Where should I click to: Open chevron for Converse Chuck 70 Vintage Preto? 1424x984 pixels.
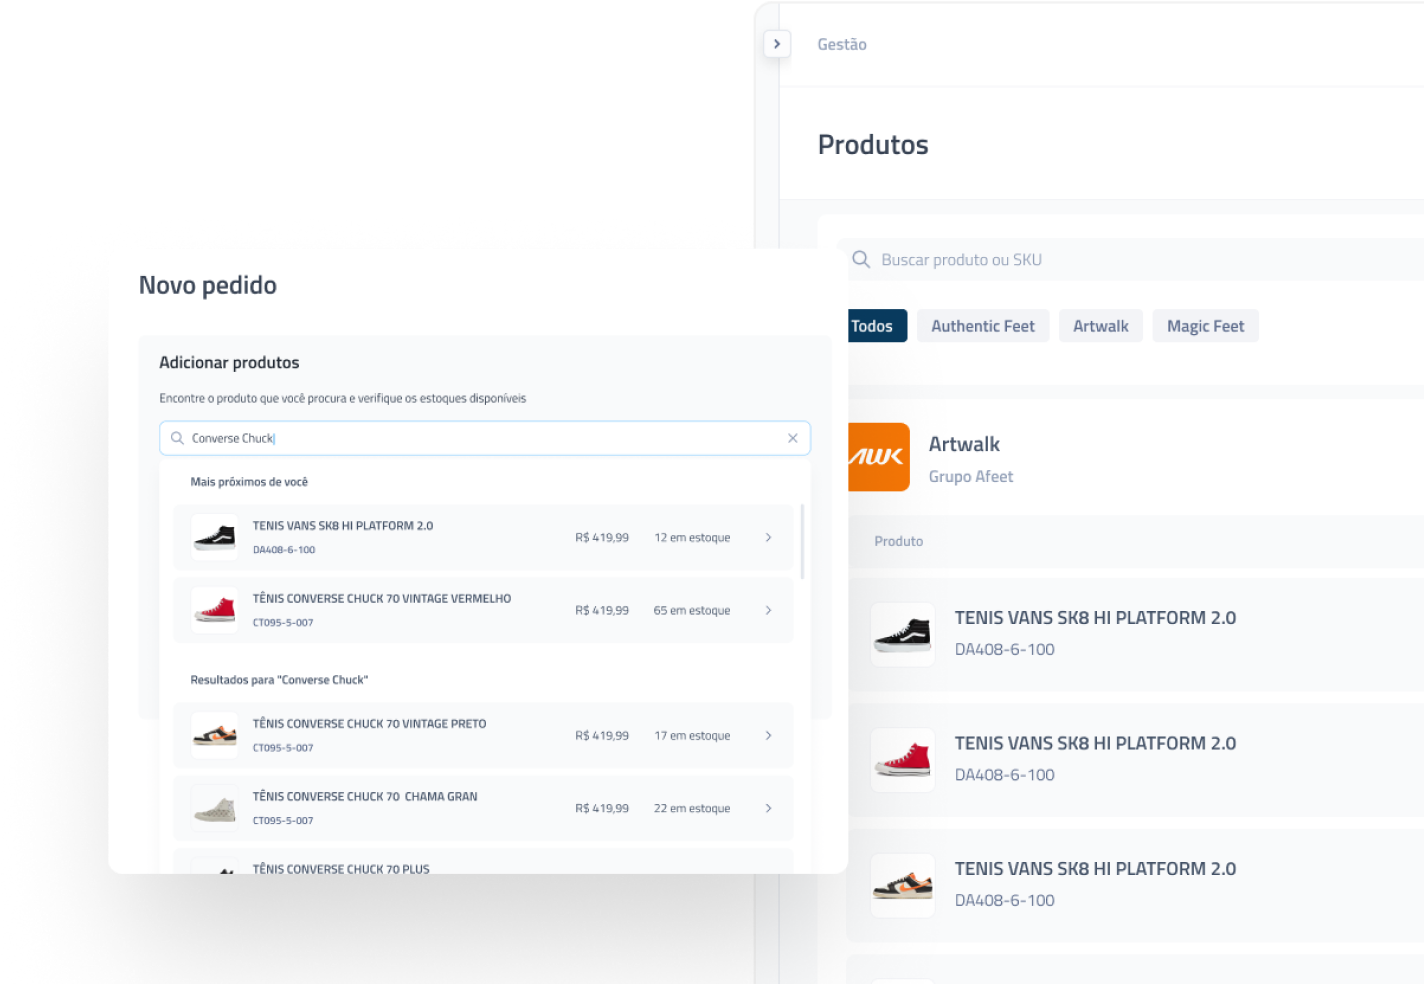pyautogui.click(x=768, y=736)
